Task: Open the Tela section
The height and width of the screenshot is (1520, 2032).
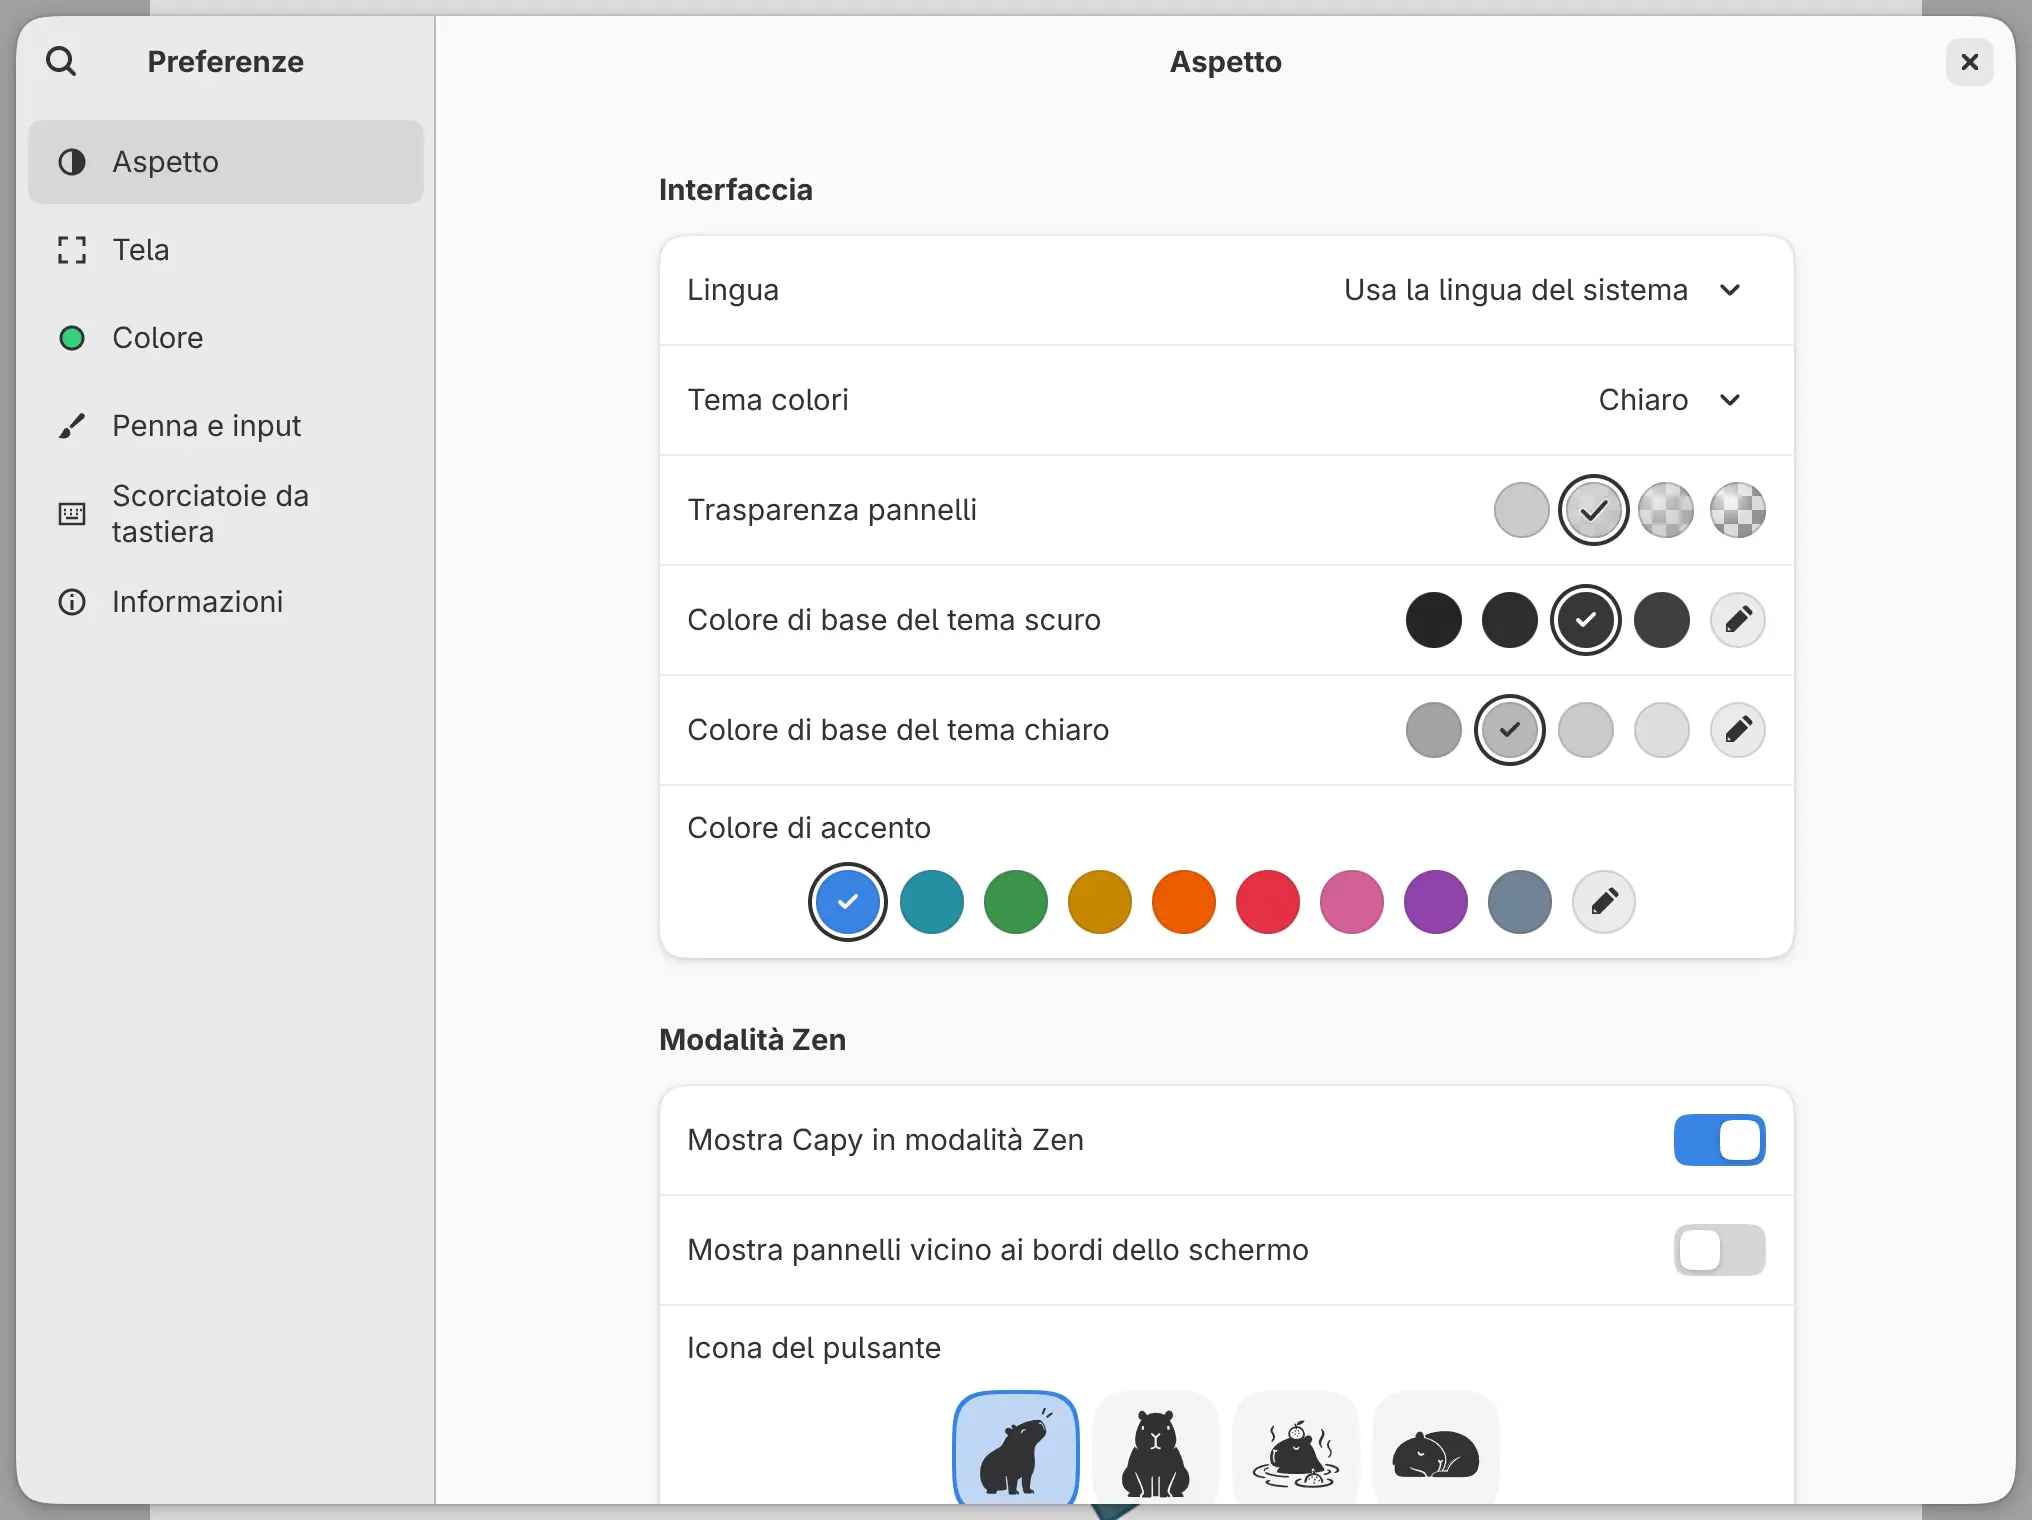Action: coord(226,250)
